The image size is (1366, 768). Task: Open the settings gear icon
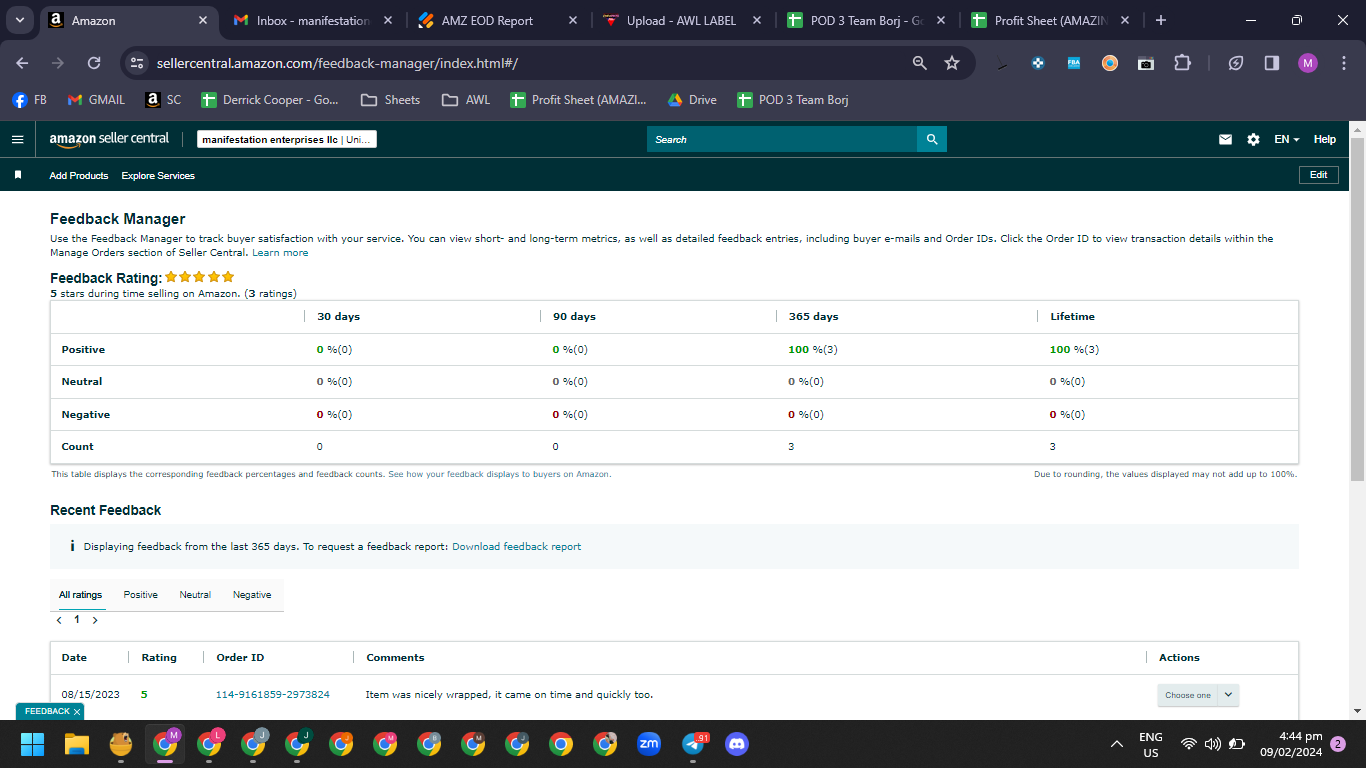(1253, 140)
